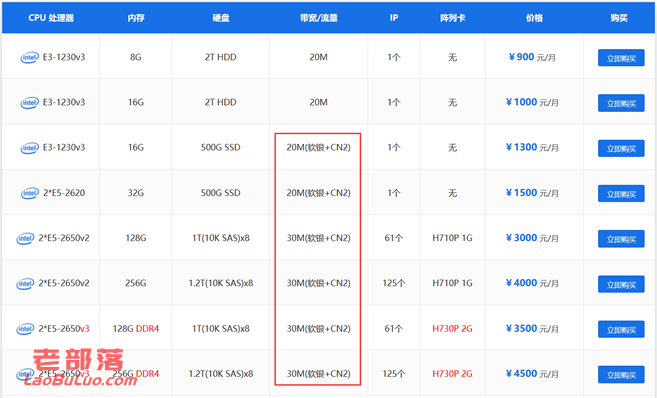The image size is (657, 398).
Task: Purchase the 2*E5-2620 ¥1500 plan
Action: [621, 194]
